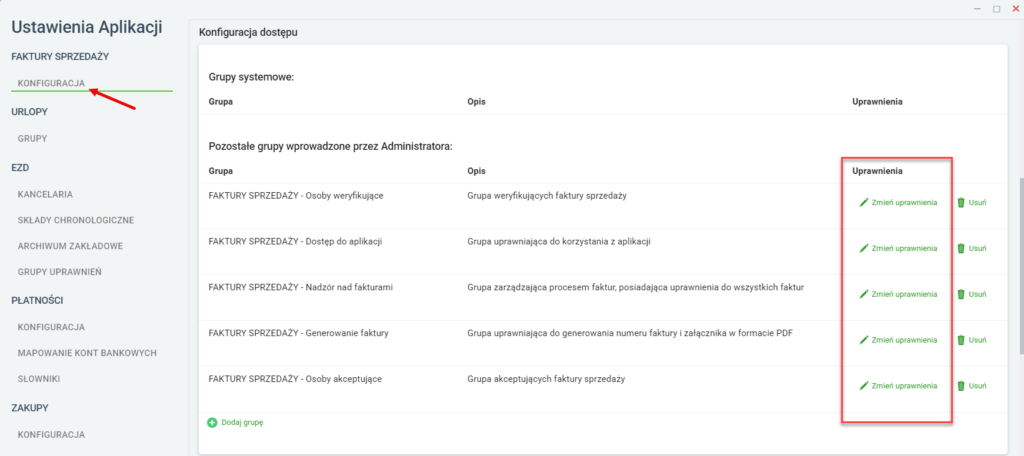Select Usun text for Nadzór nad fakturami row
Image resolution: width=1024 pixels, height=456 pixels.
pyautogui.click(x=977, y=294)
